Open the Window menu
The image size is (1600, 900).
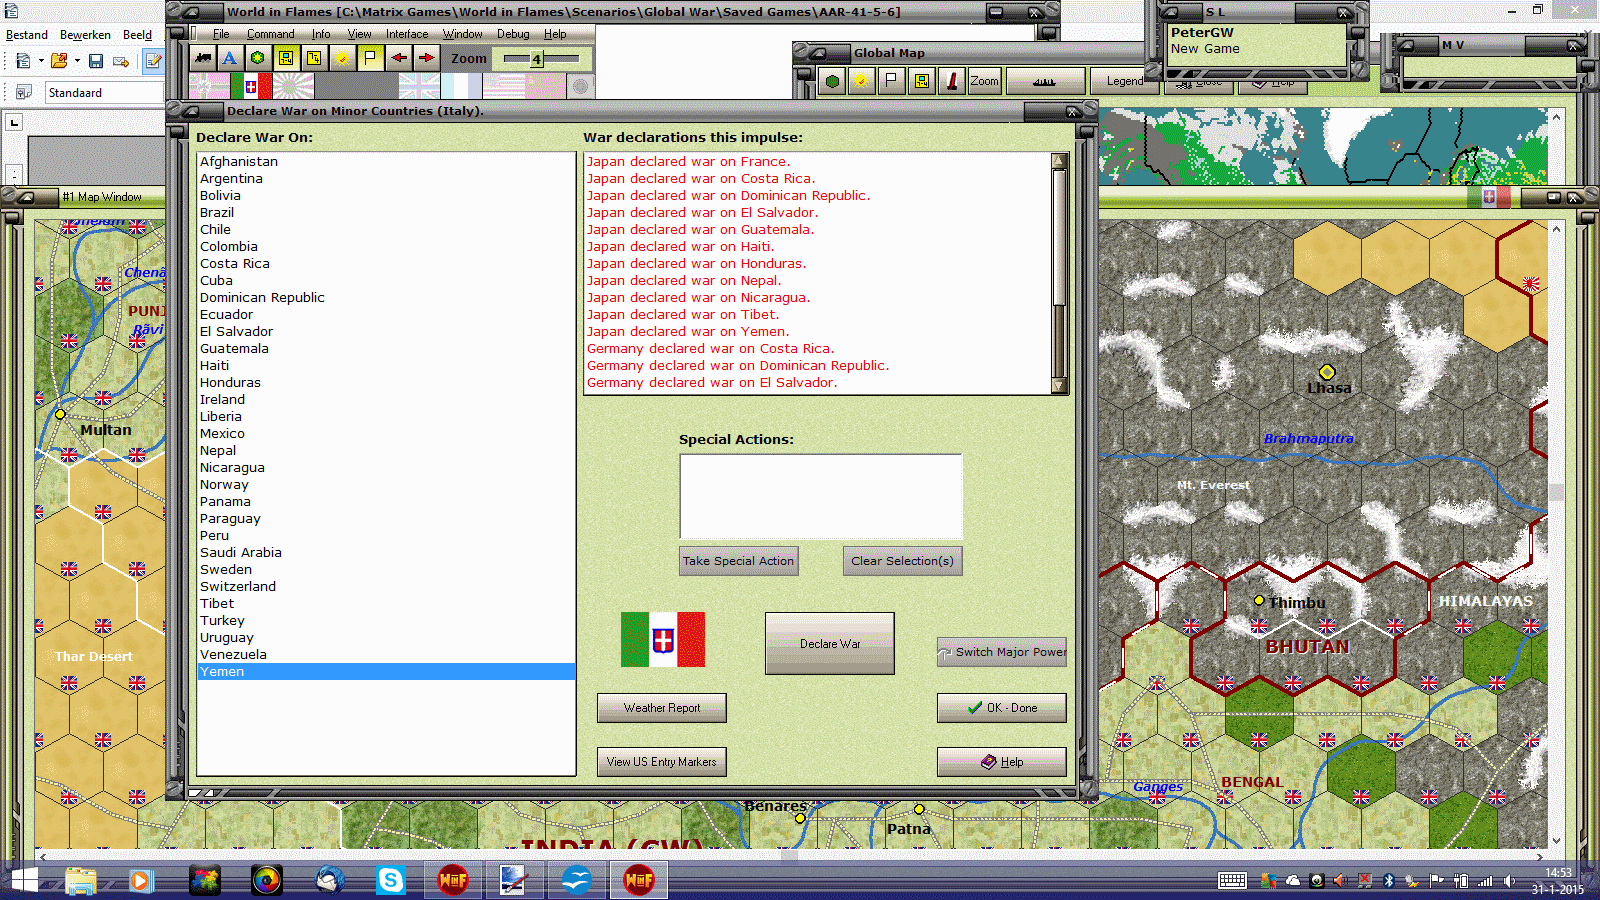[x=462, y=34]
